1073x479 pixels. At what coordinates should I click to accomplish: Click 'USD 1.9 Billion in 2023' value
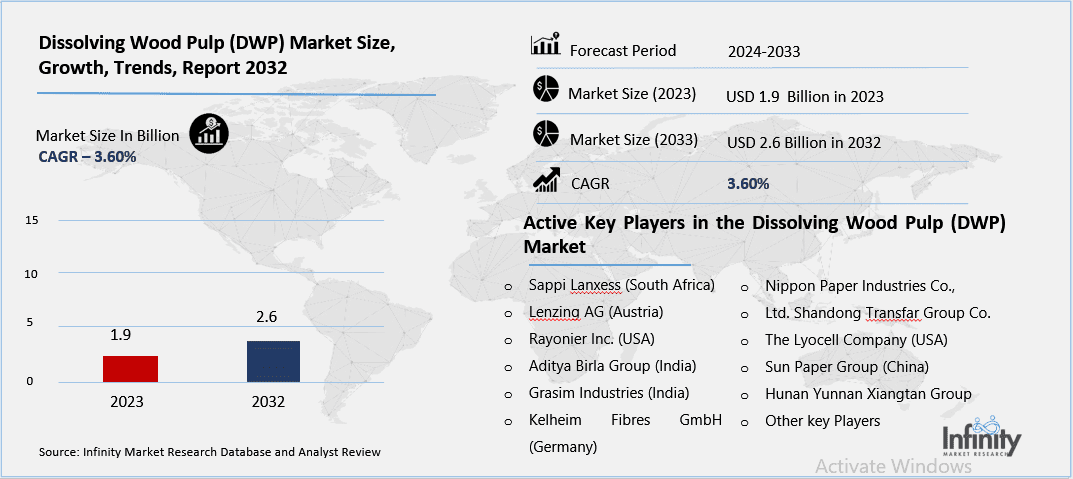click(x=805, y=97)
